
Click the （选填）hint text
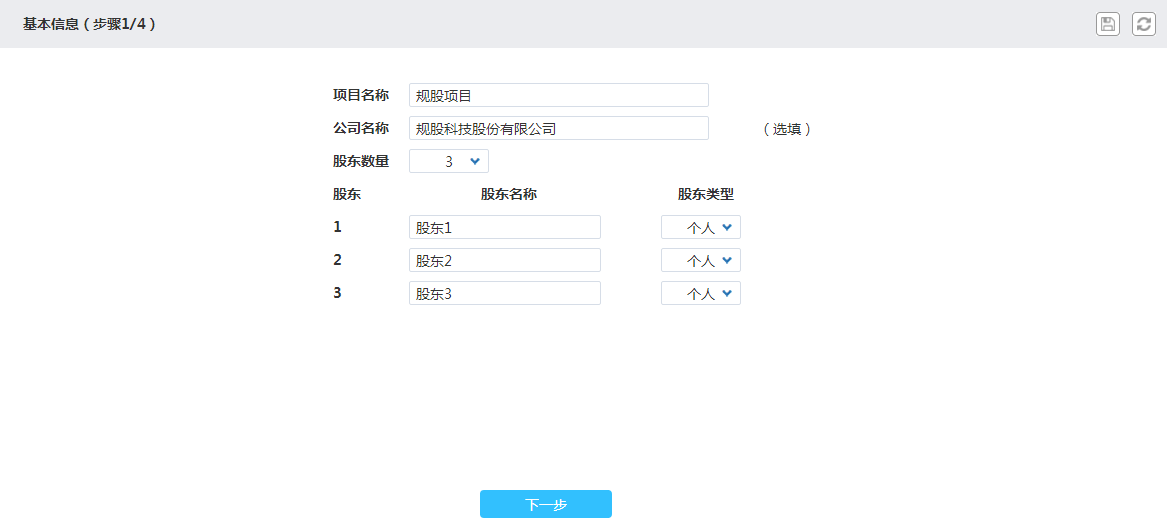(x=787, y=129)
